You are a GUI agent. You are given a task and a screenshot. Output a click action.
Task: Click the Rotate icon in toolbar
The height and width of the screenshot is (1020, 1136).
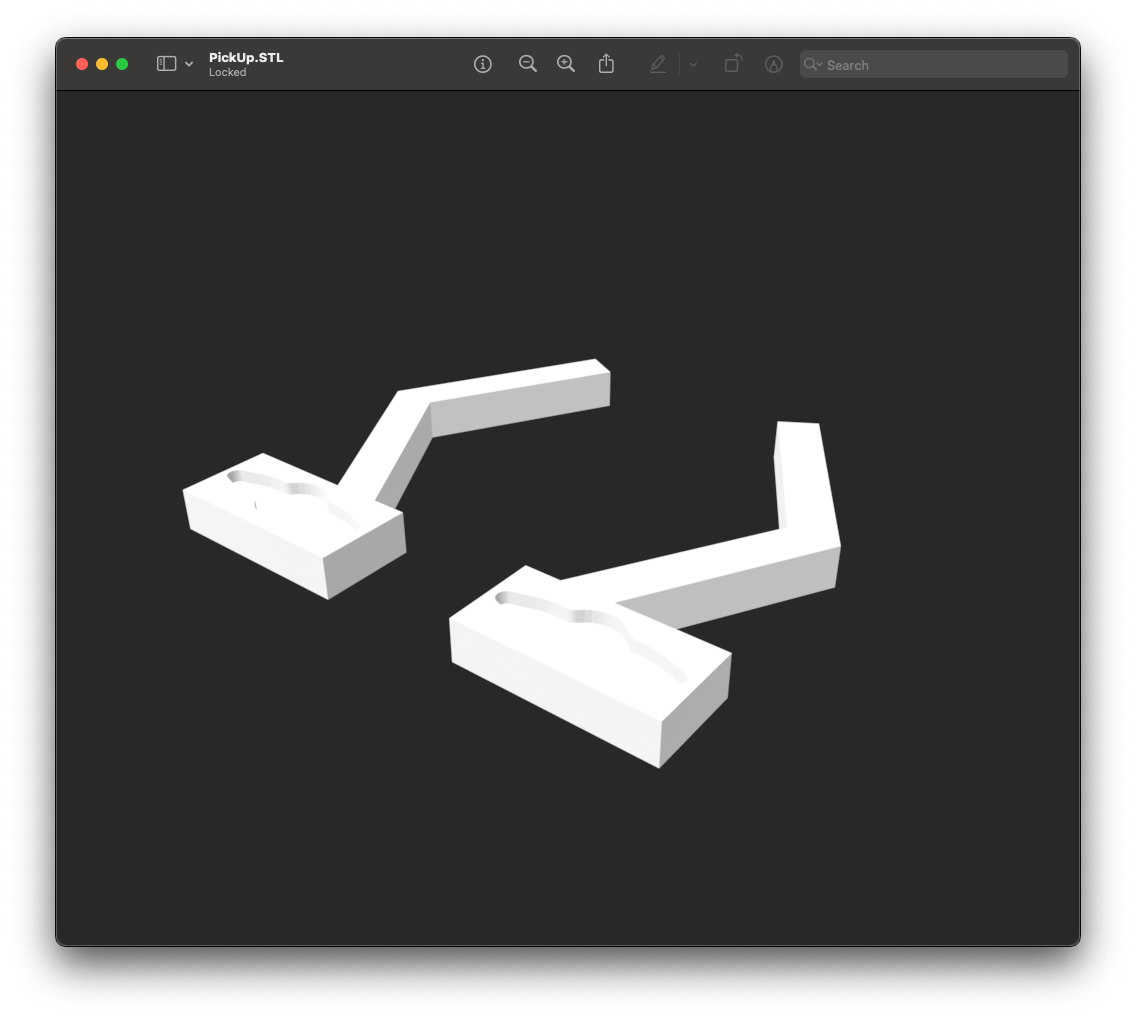point(733,64)
